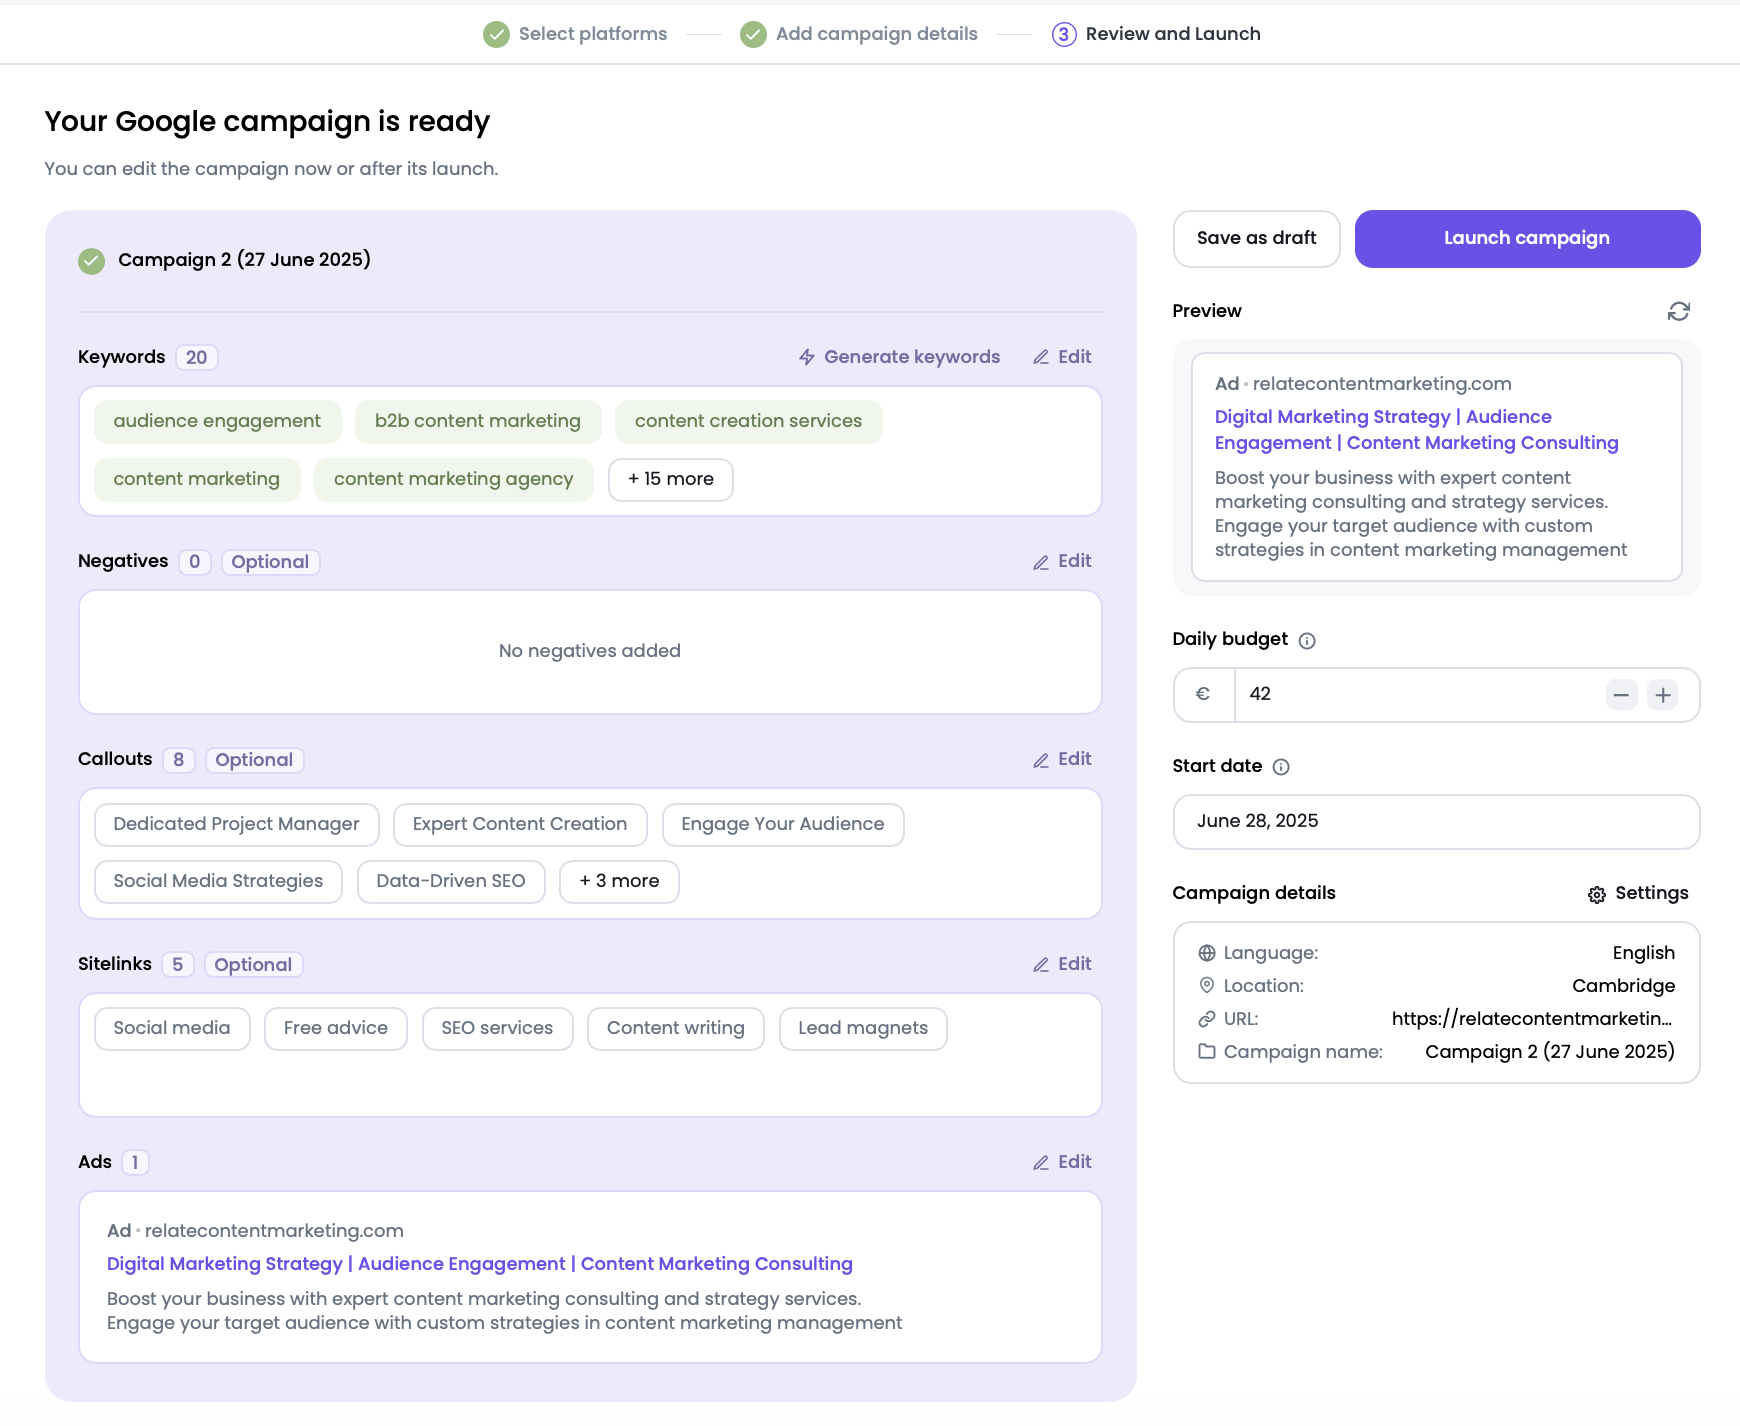Edit the Sitelinks section

pos(1062,963)
